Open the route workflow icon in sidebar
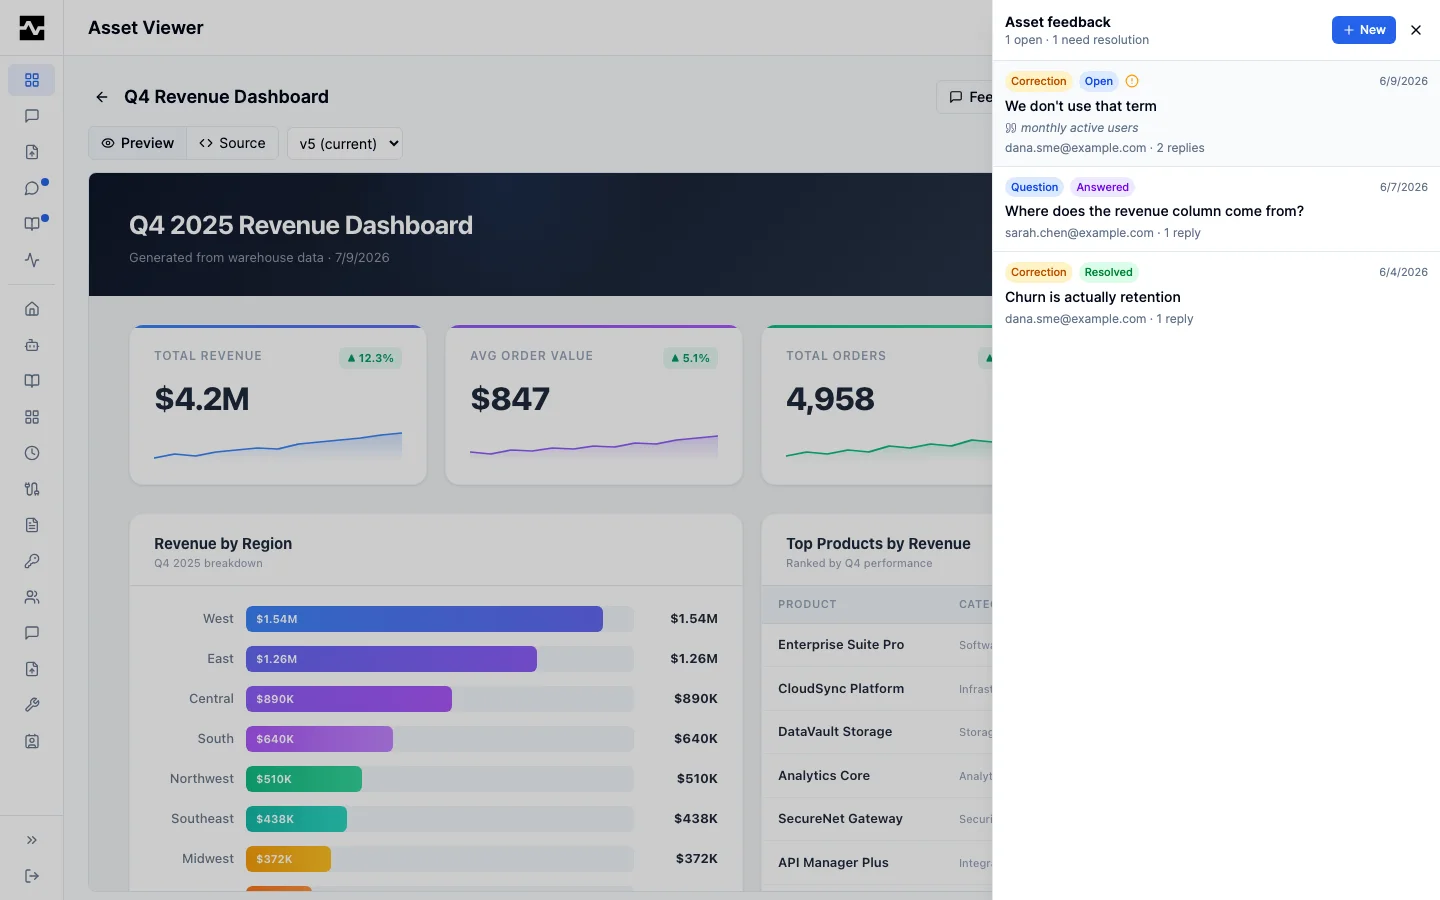The width and height of the screenshot is (1440, 900). pyautogui.click(x=32, y=489)
